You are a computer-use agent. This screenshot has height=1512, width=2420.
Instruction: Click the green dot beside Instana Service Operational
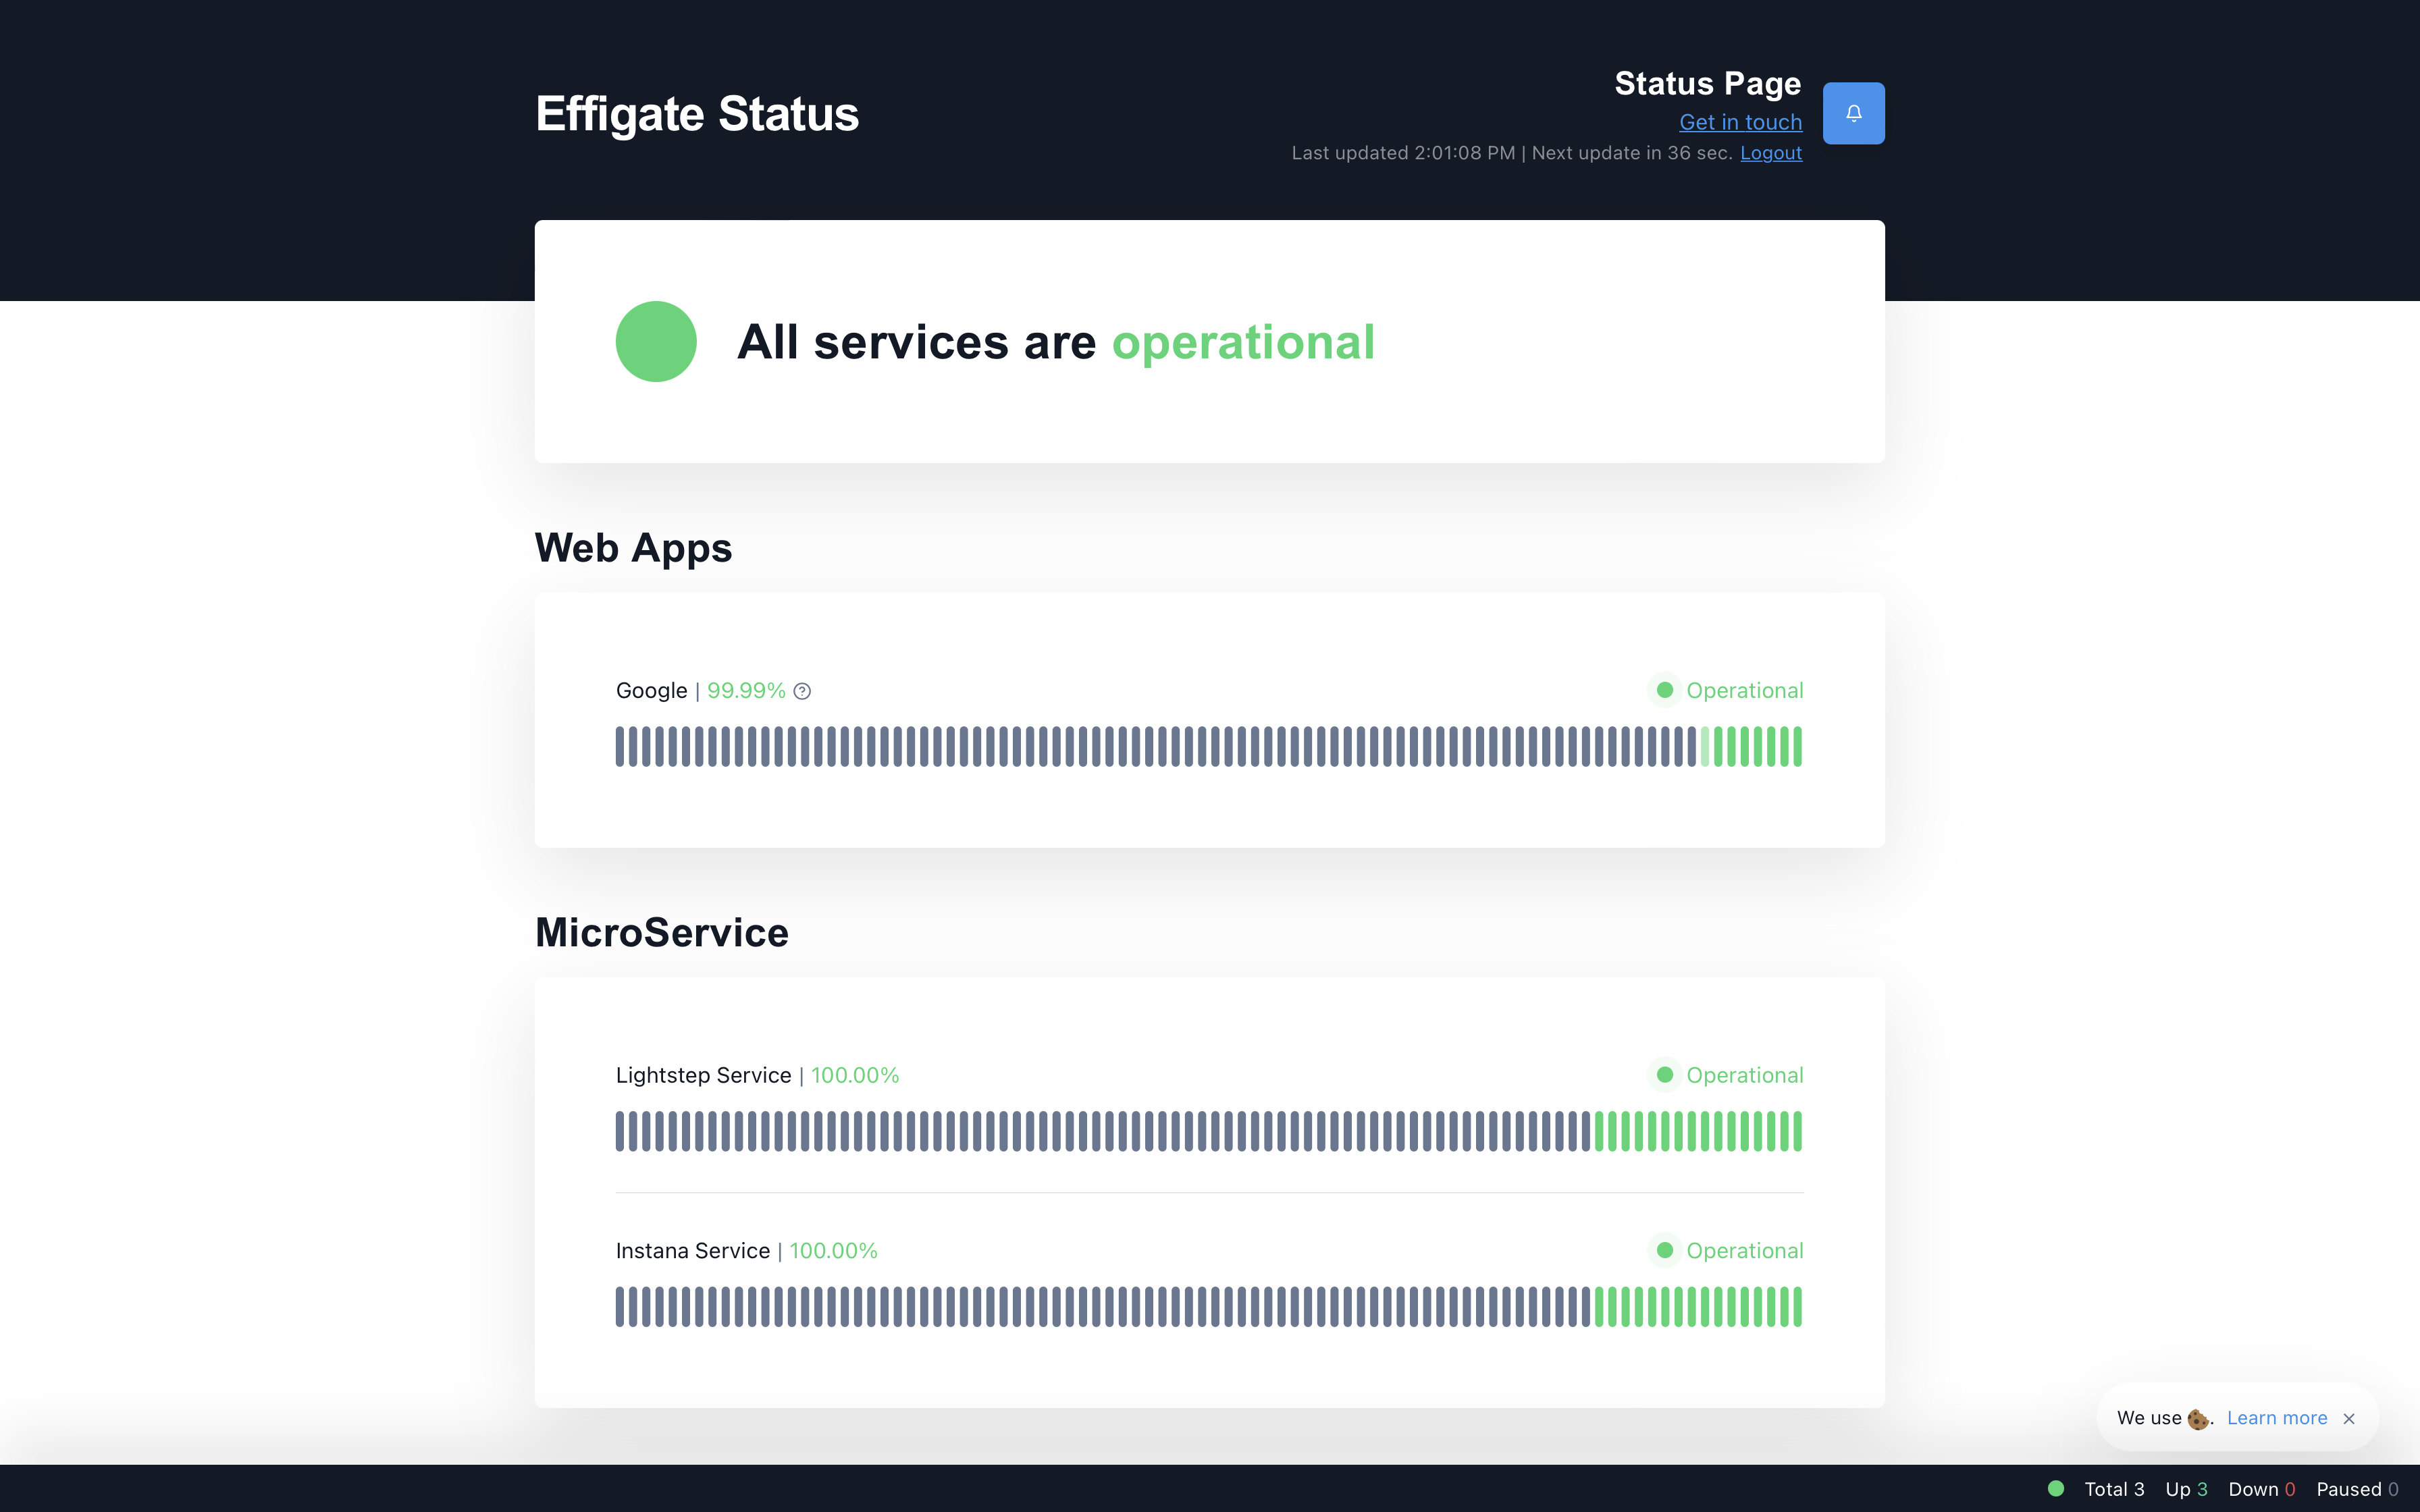(1665, 1250)
